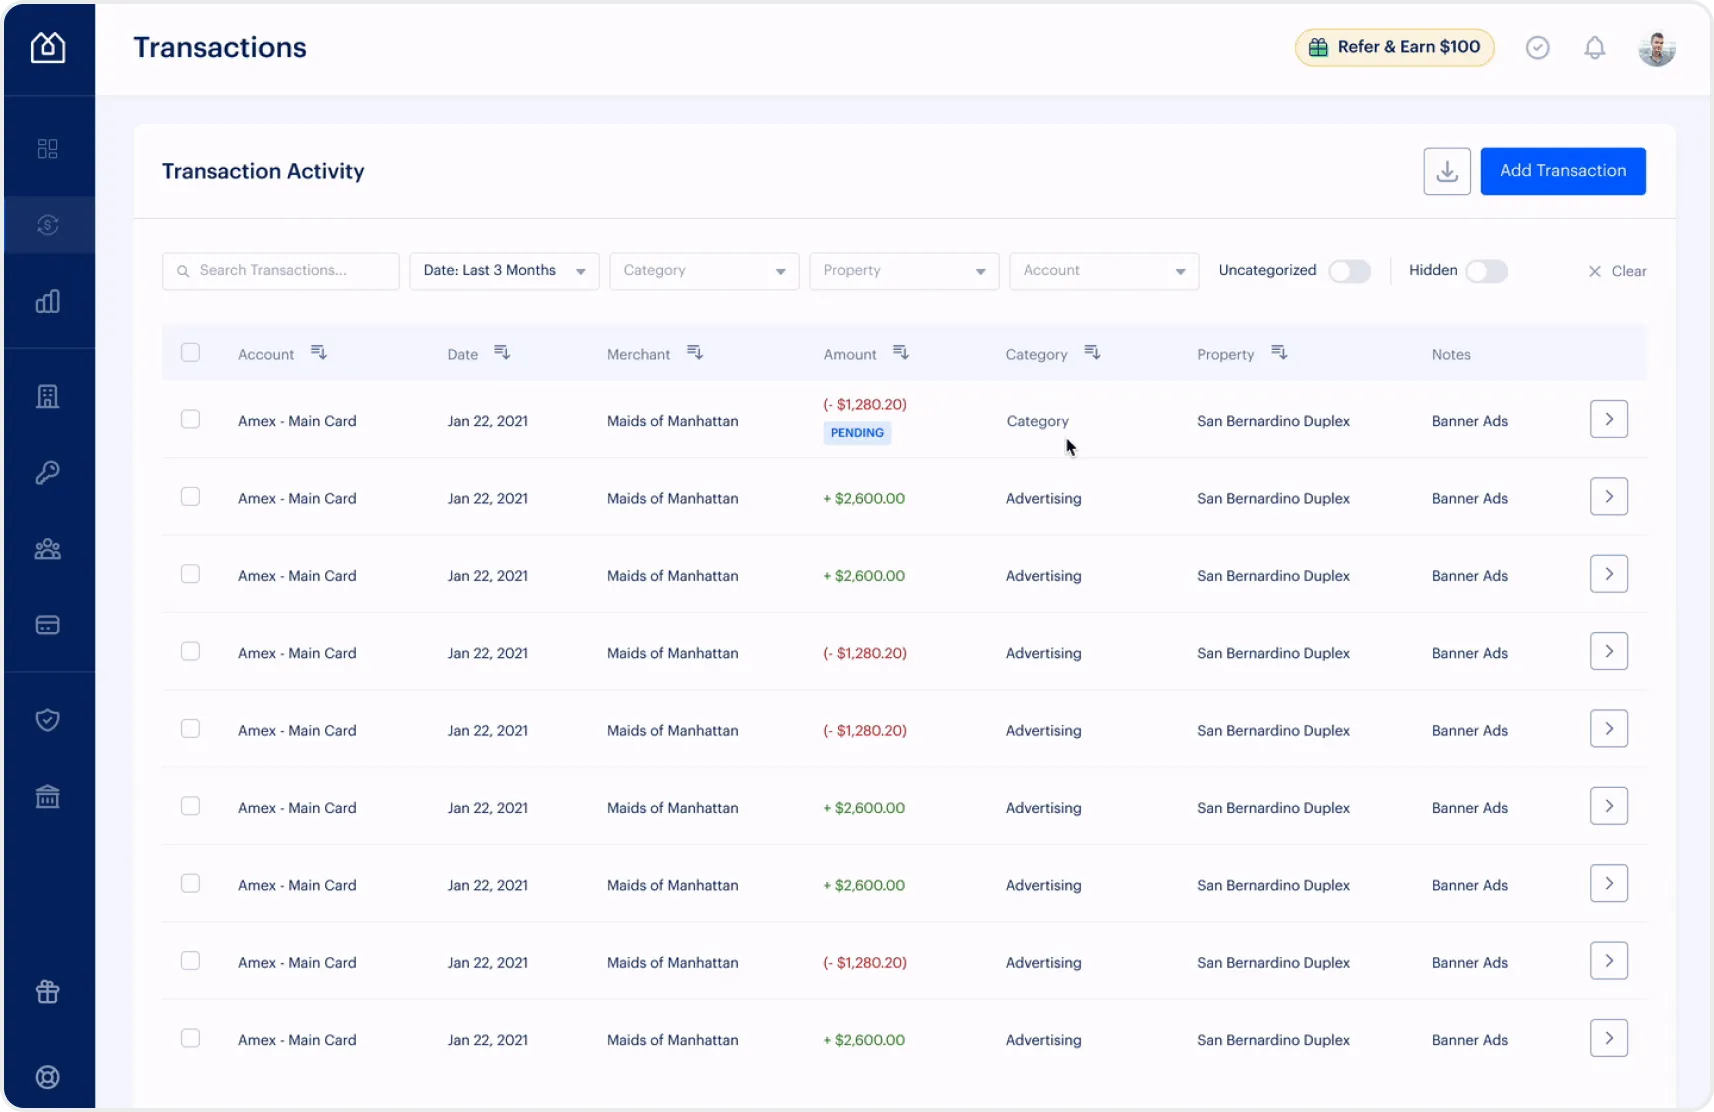
Task: Expand the pending transaction row chevron
Action: pyautogui.click(x=1609, y=419)
